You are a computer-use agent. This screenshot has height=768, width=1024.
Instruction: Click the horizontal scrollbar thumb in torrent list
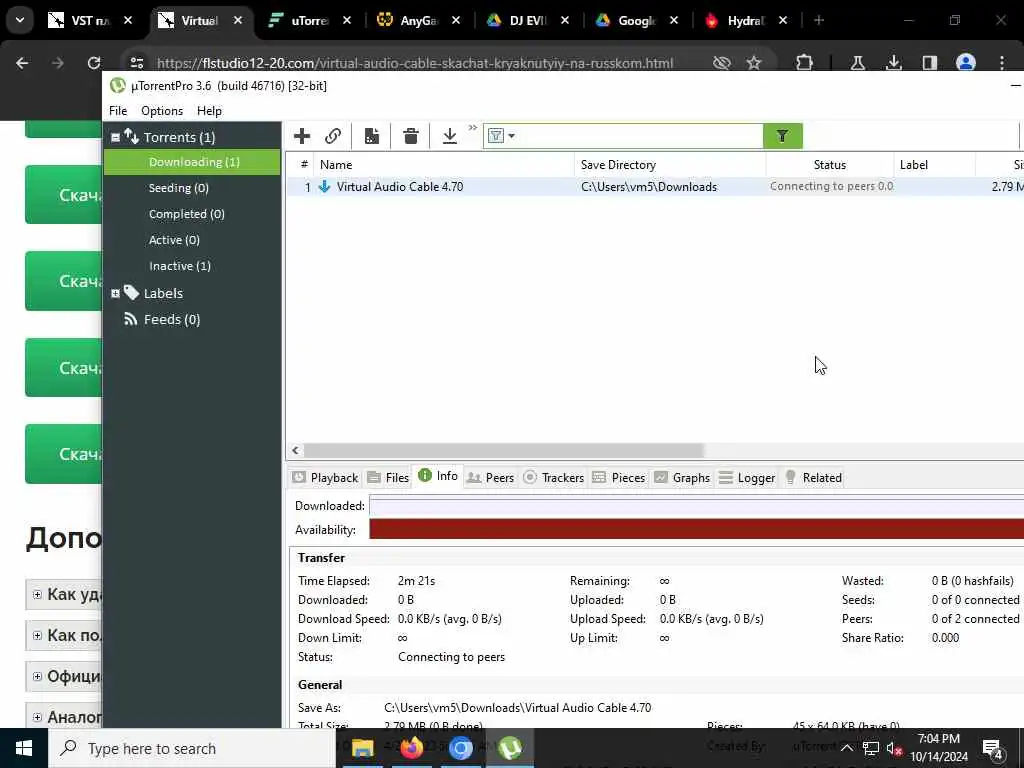coord(504,450)
